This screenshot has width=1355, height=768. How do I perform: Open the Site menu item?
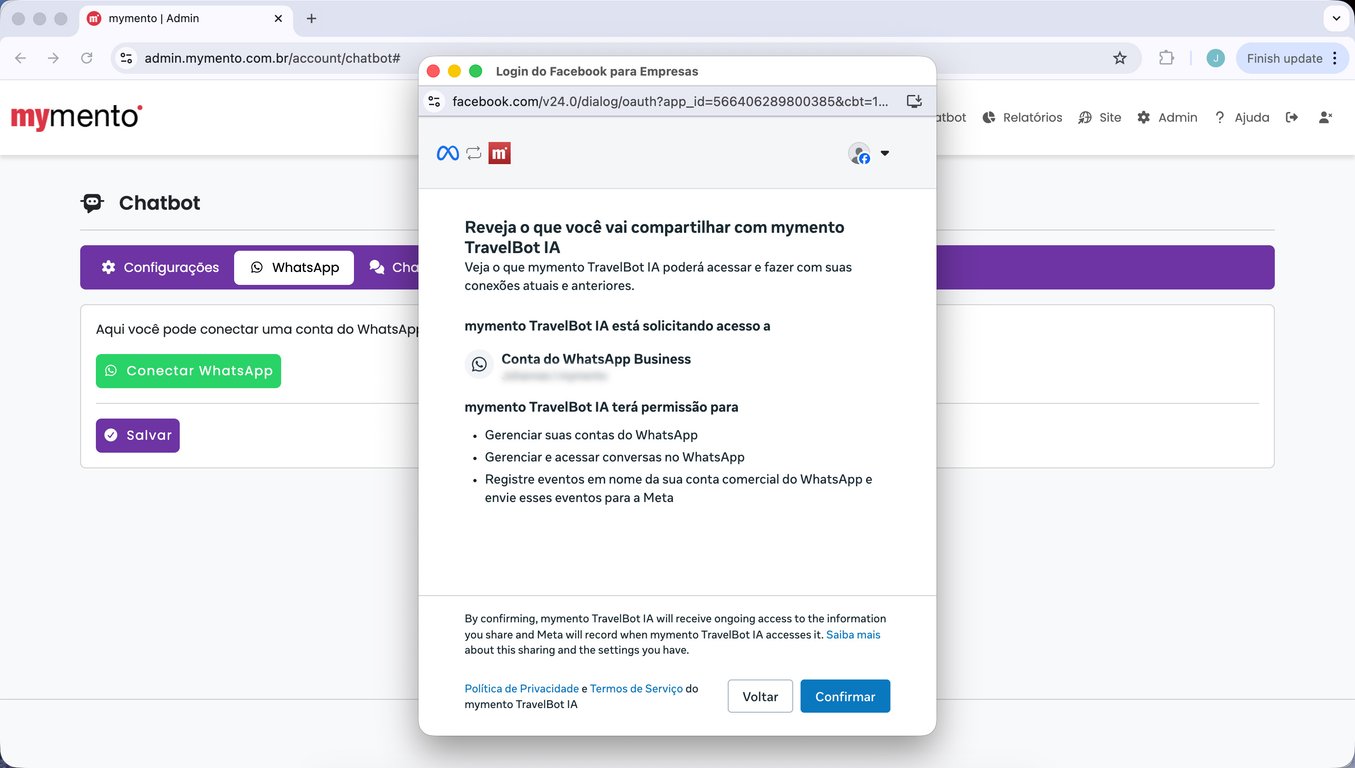[x=1100, y=117]
